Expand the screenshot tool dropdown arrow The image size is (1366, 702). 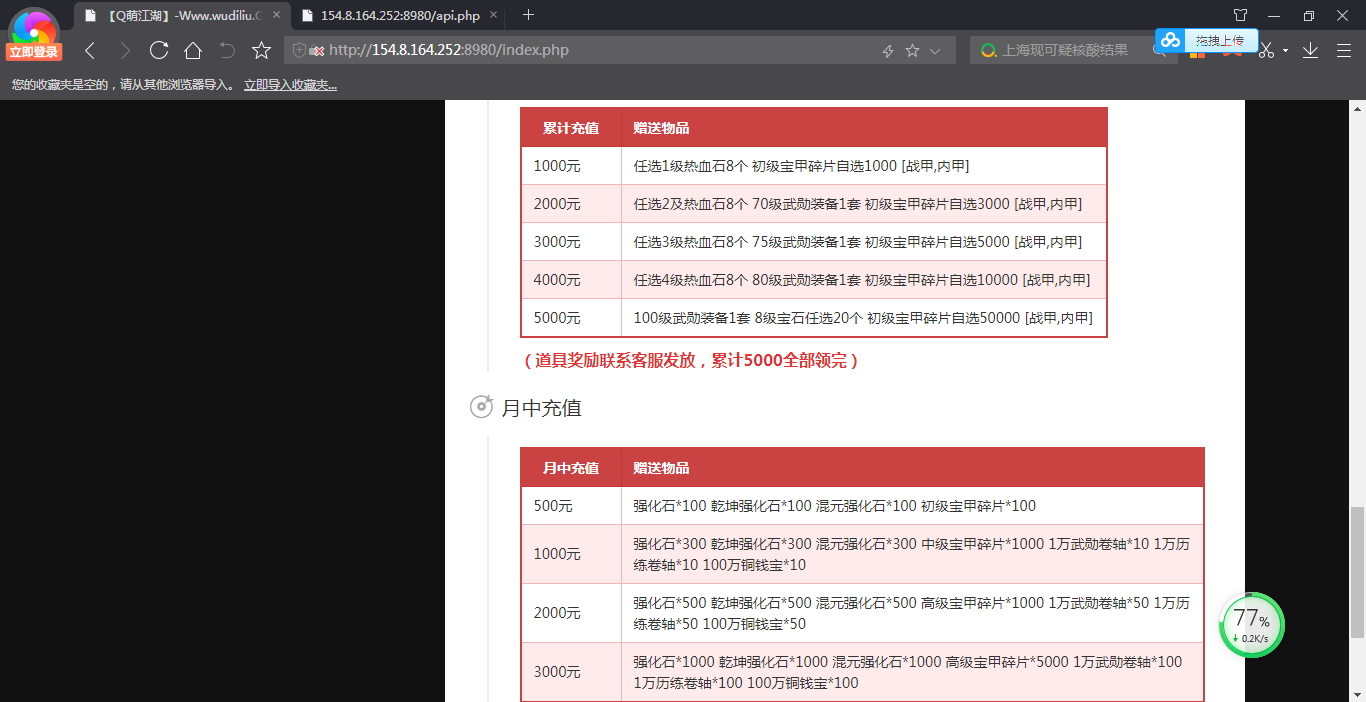1286,51
